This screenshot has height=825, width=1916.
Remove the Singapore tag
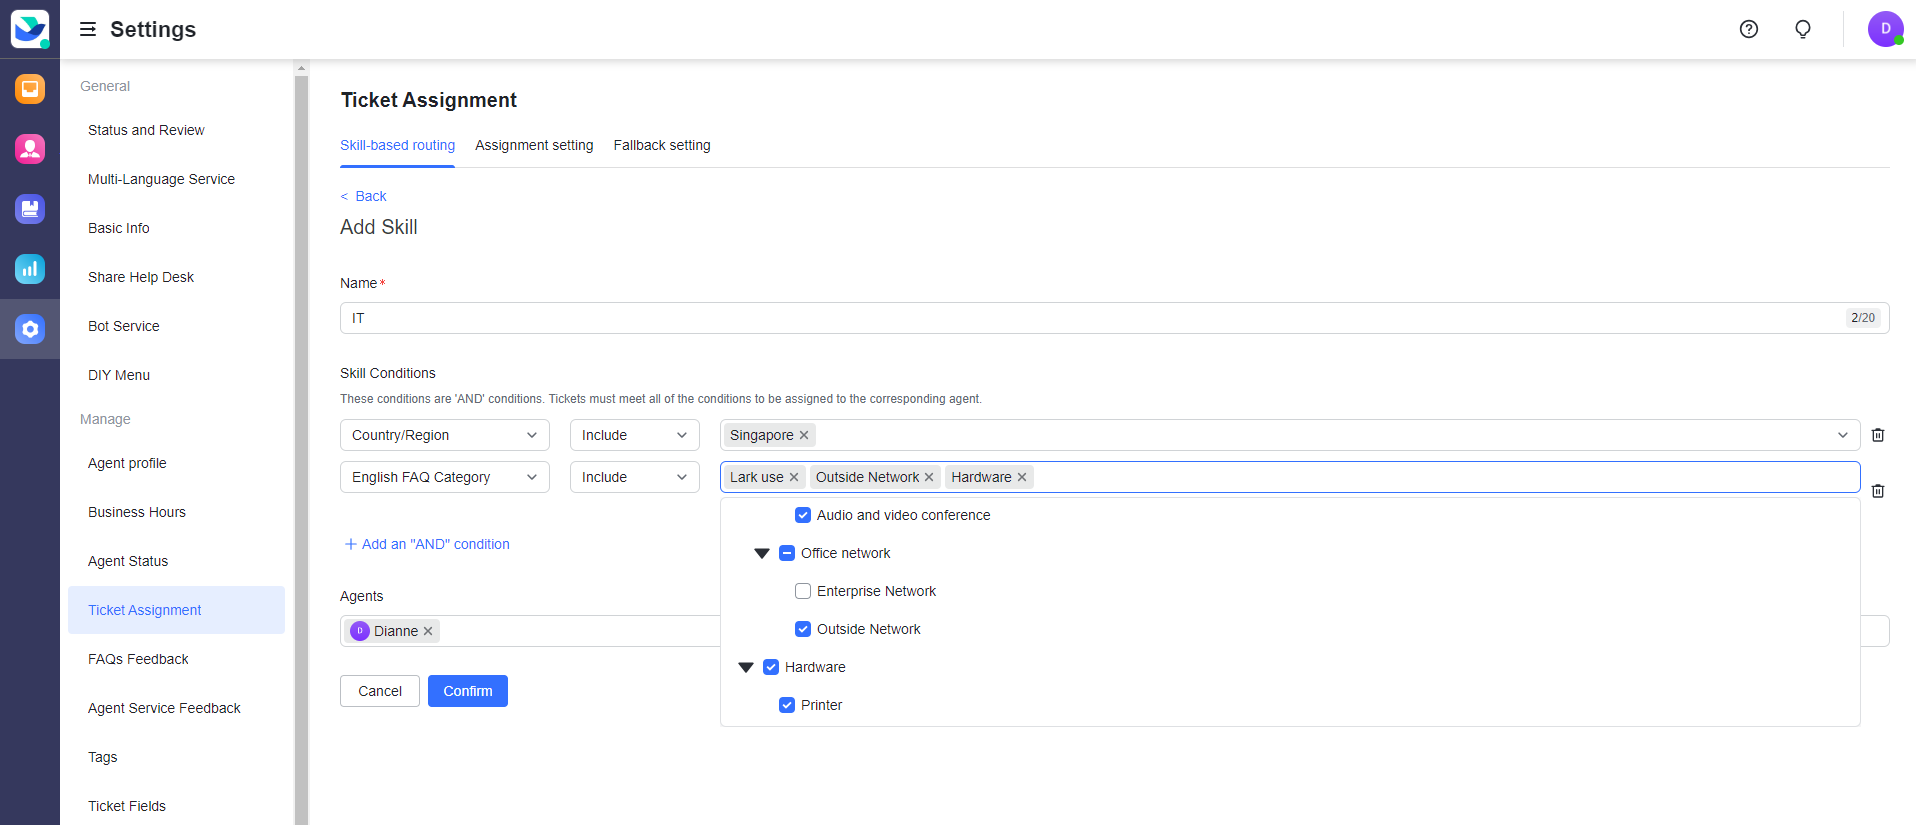click(804, 435)
